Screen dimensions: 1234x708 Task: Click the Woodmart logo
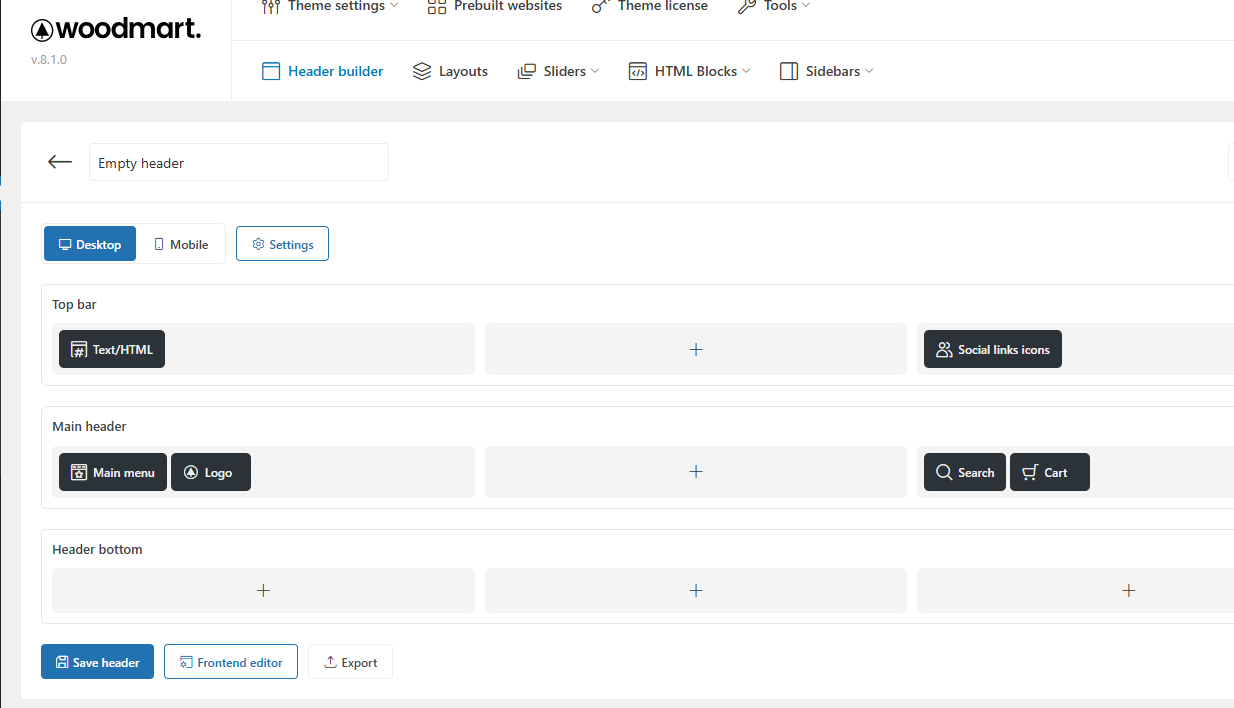point(116,30)
